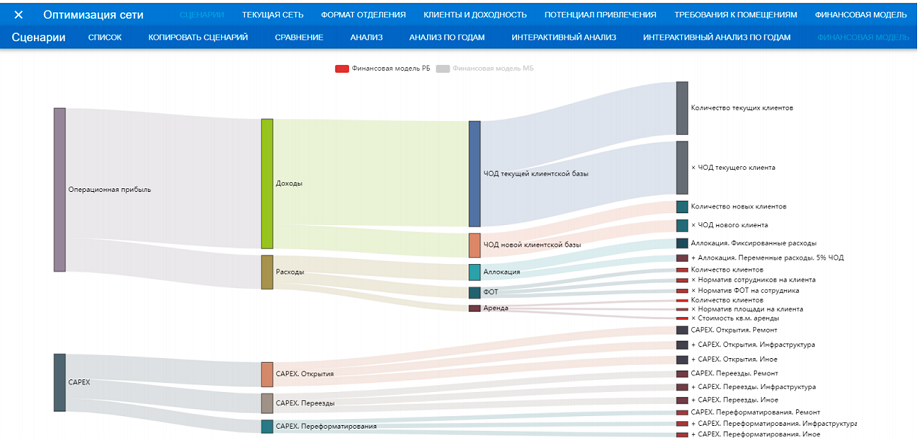The width and height of the screenshot is (920, 438).
Task: Click green Доходы node
Action: [x=267, y=184]
